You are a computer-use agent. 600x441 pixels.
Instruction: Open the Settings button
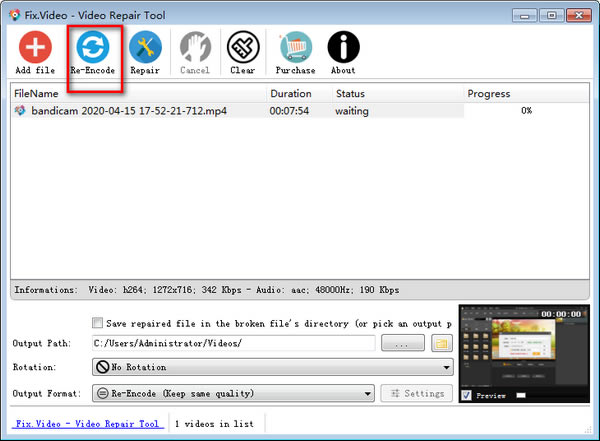click(x=417, y=393)
